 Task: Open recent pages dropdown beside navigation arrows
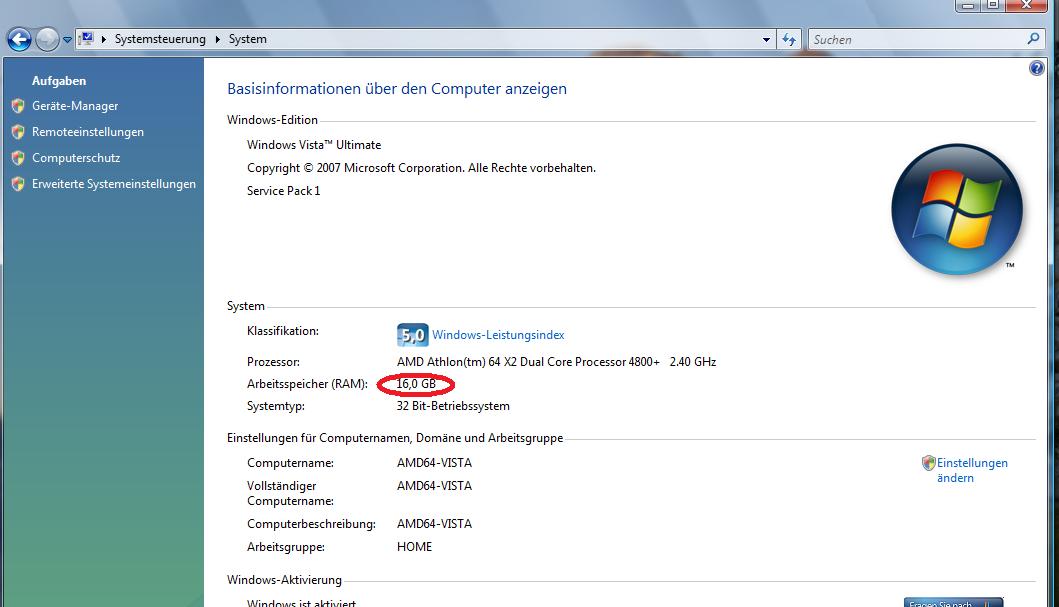[x=67, y=40]
